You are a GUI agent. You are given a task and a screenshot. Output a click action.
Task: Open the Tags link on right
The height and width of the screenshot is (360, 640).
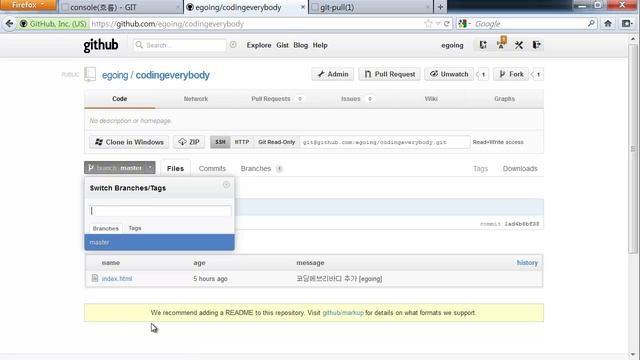480,169
